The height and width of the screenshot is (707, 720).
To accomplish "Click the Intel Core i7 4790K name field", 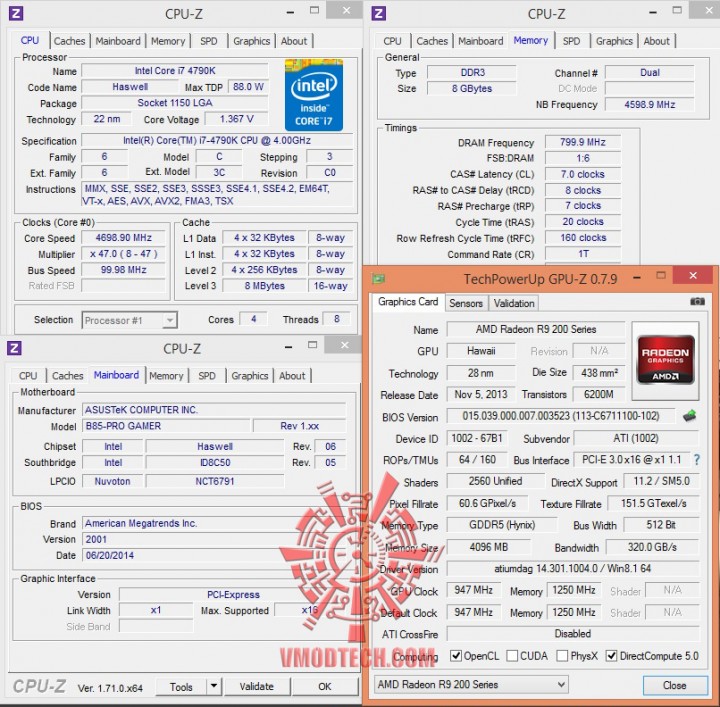I will point(175,71).
